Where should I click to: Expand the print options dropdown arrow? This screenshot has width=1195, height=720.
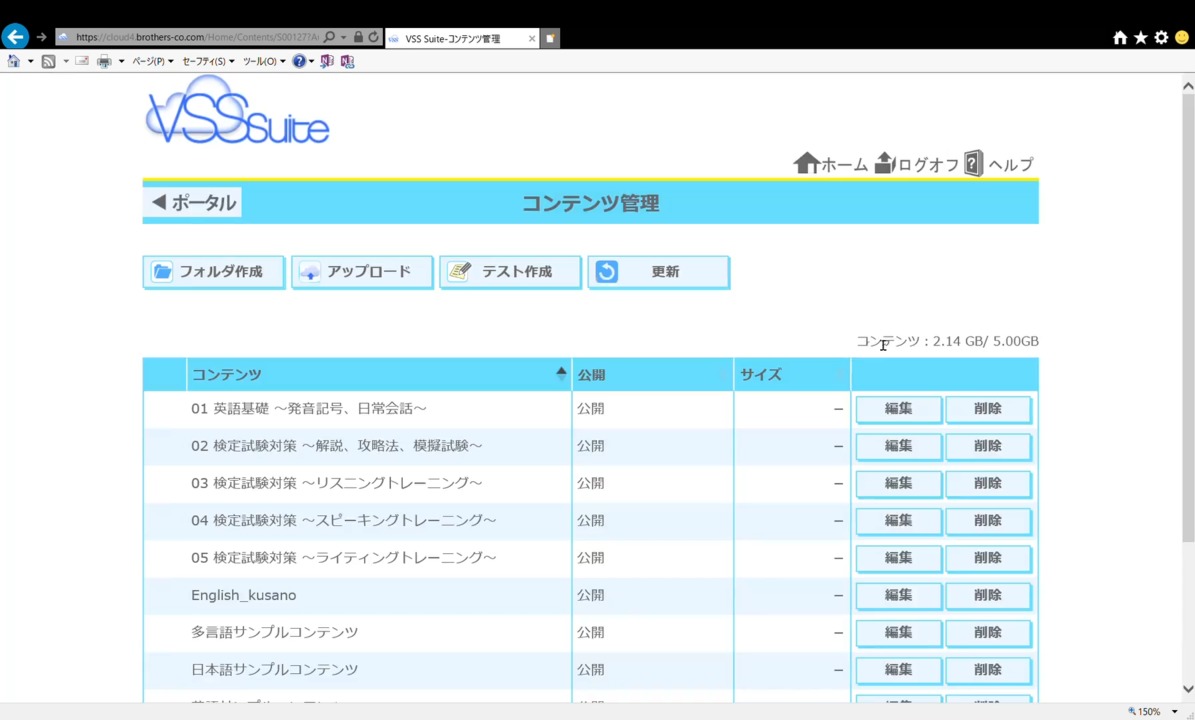point(121,61)
